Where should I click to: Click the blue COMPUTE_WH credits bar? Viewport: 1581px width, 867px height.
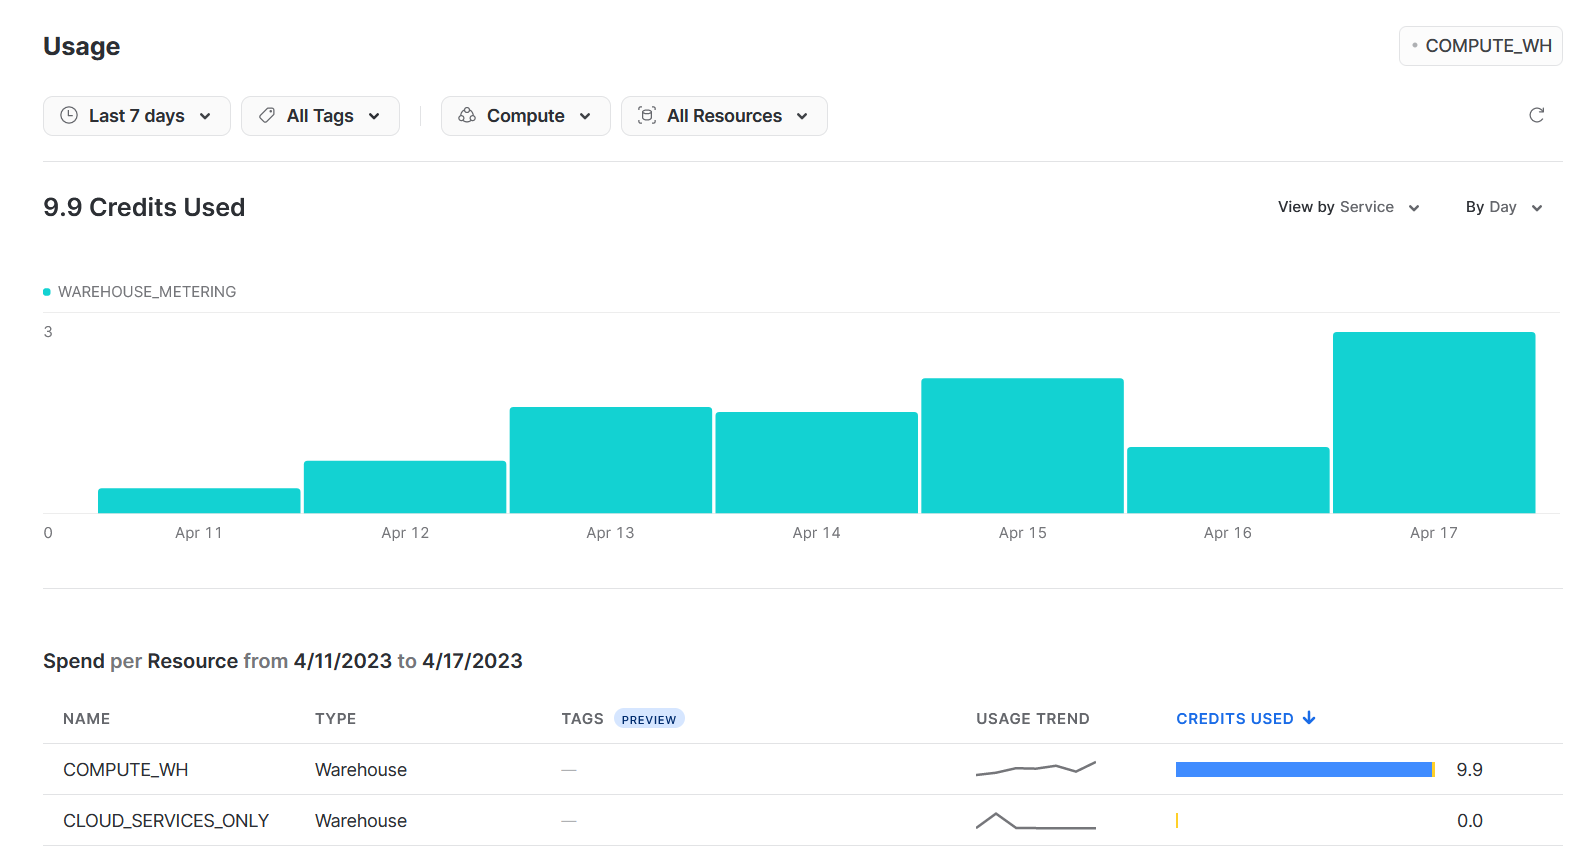1303,770
